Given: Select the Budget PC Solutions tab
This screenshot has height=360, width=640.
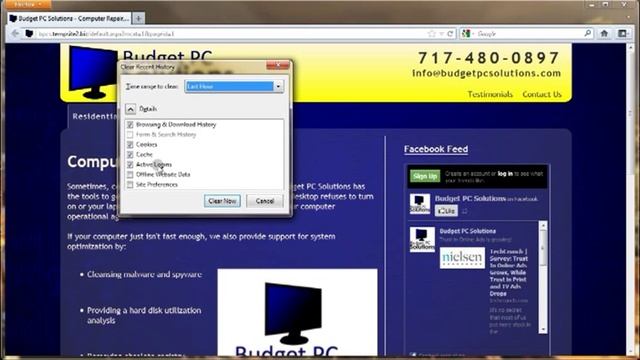Looking at the screenshot, I should click(69, 18).
